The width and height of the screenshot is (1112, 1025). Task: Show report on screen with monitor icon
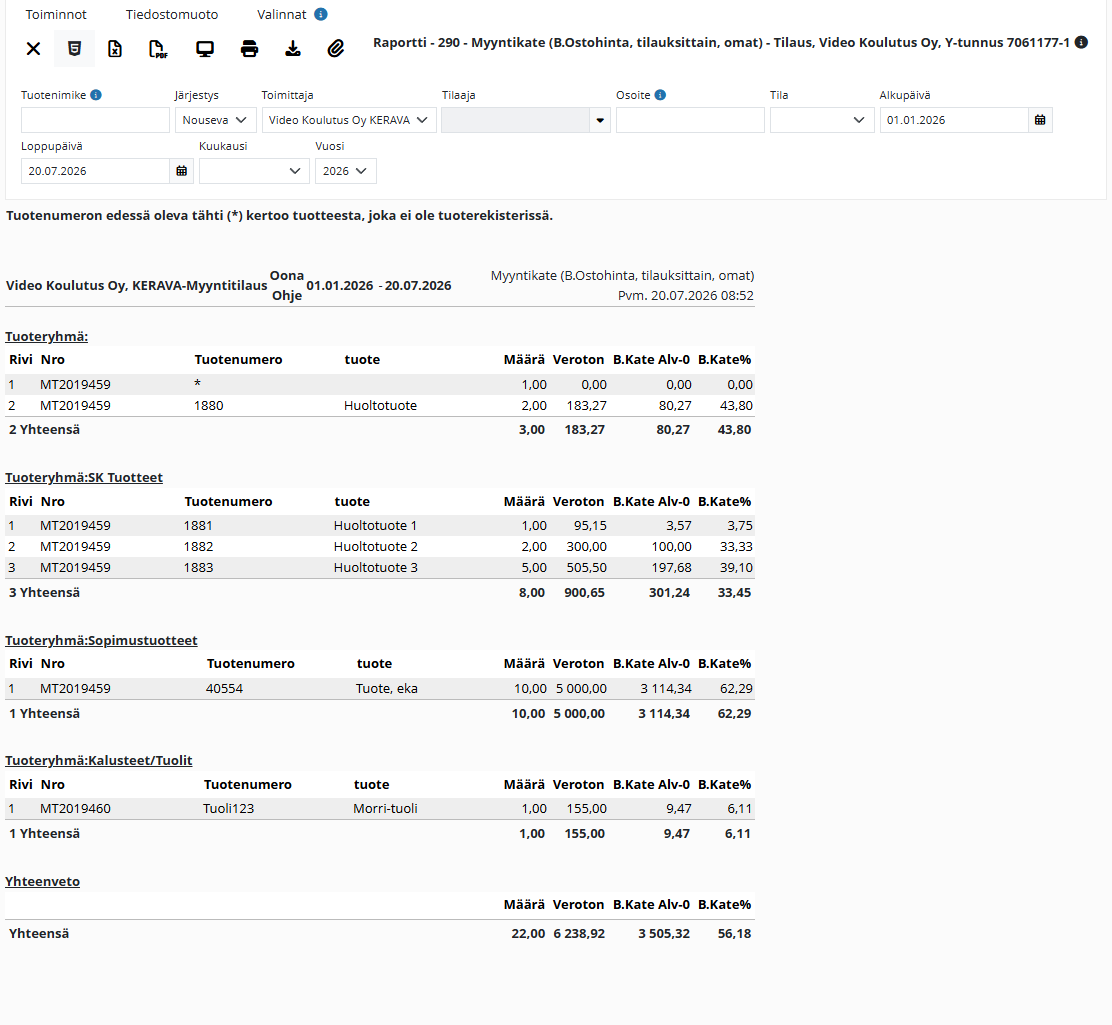tap(205, 48)
